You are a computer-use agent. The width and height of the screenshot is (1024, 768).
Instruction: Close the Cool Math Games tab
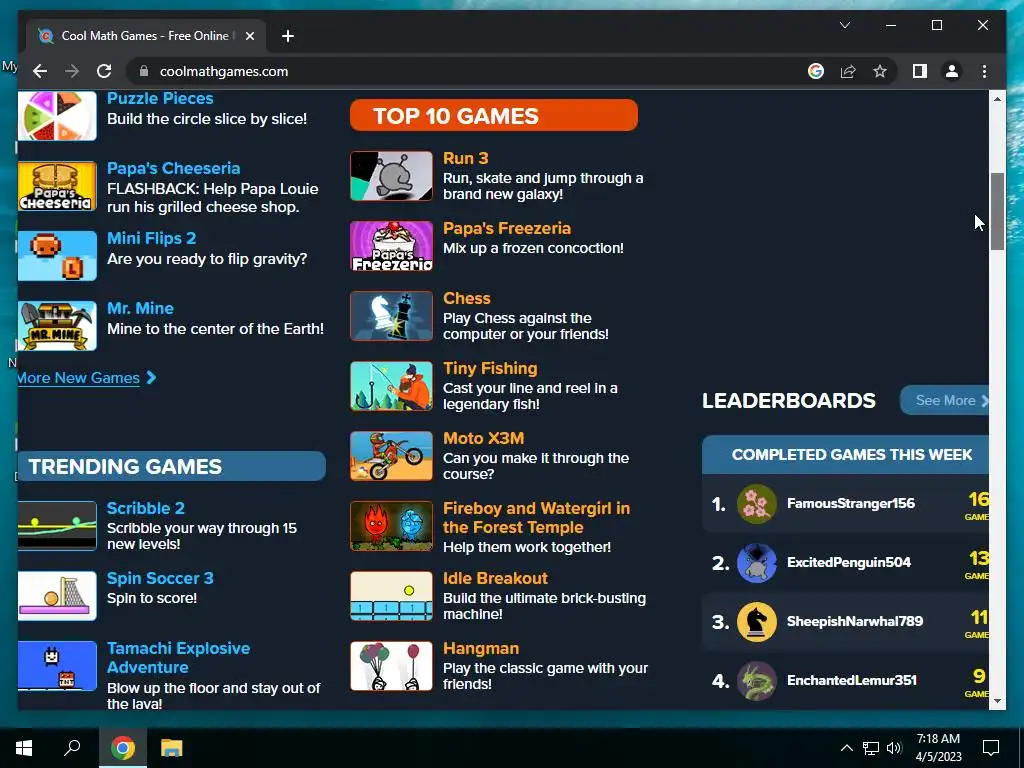click(249, 36)
